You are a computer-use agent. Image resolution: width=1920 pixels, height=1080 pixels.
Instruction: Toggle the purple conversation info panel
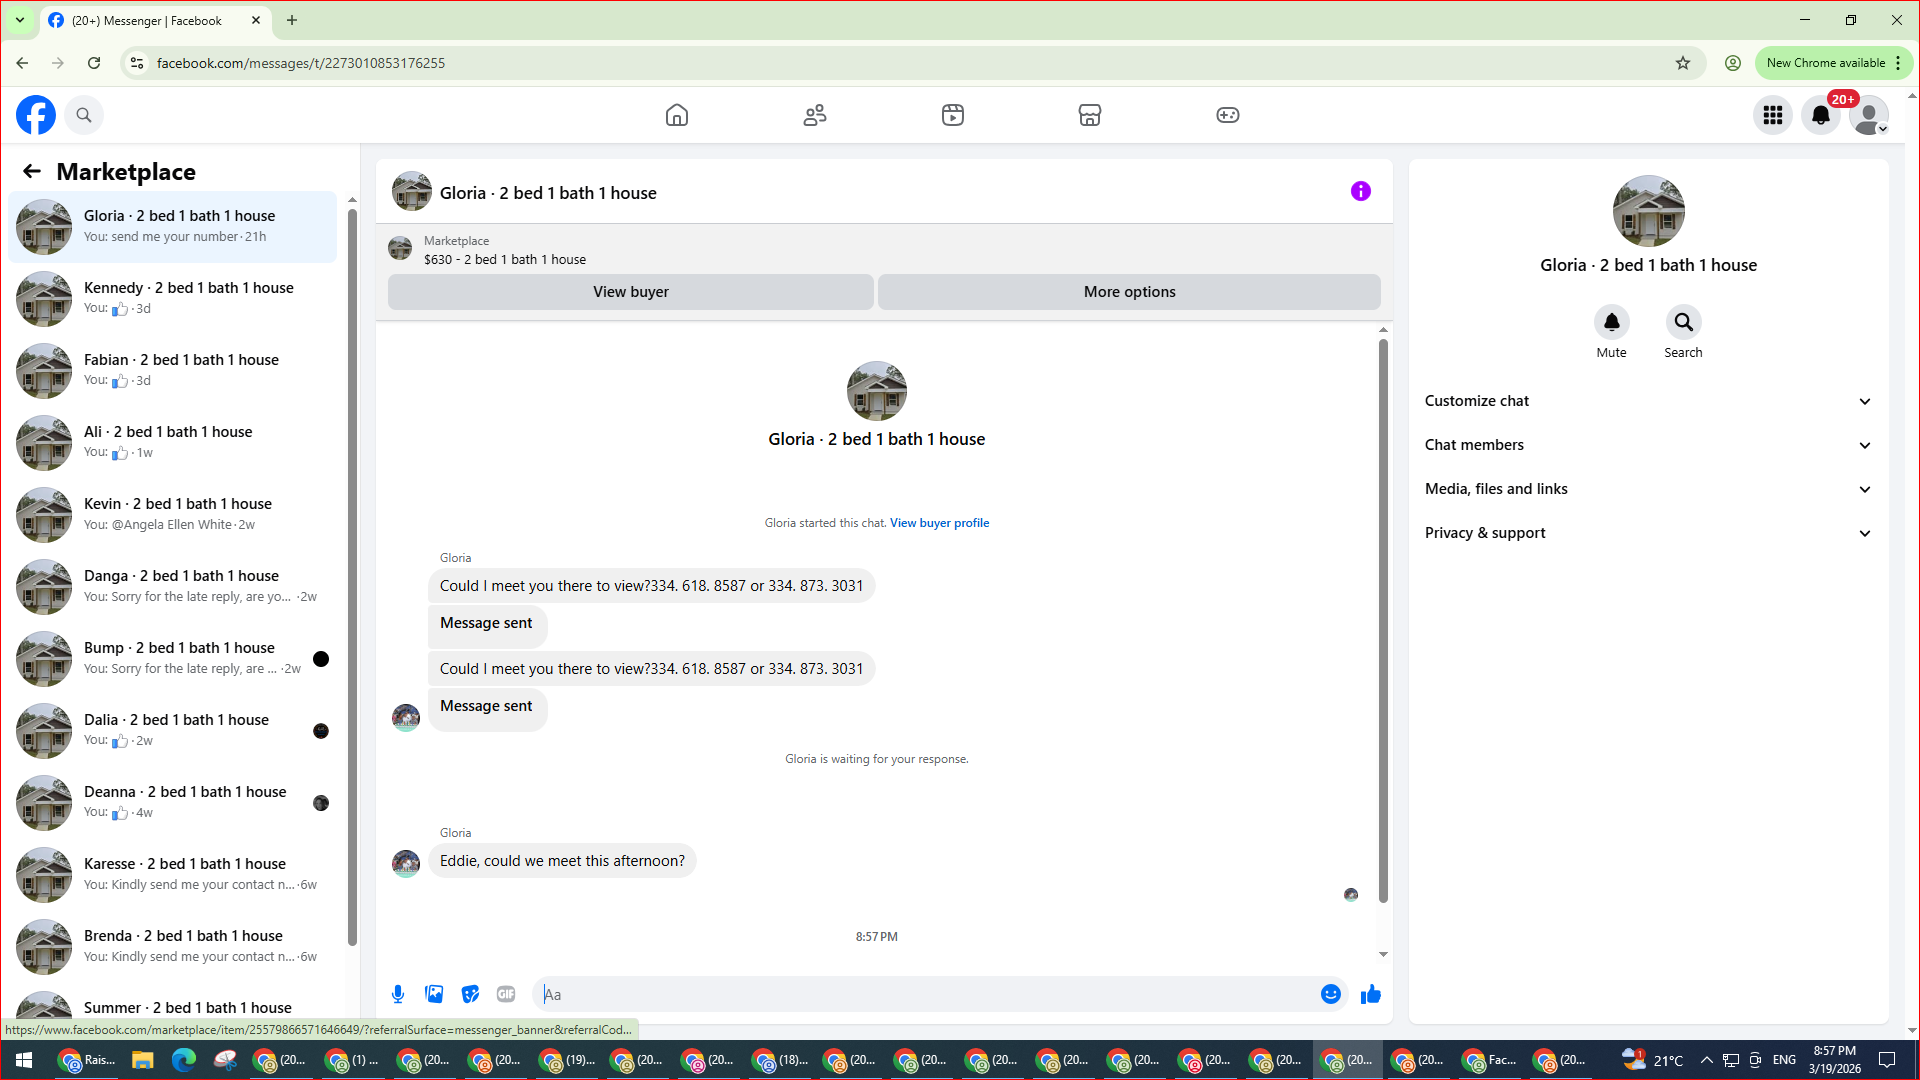1360,191
